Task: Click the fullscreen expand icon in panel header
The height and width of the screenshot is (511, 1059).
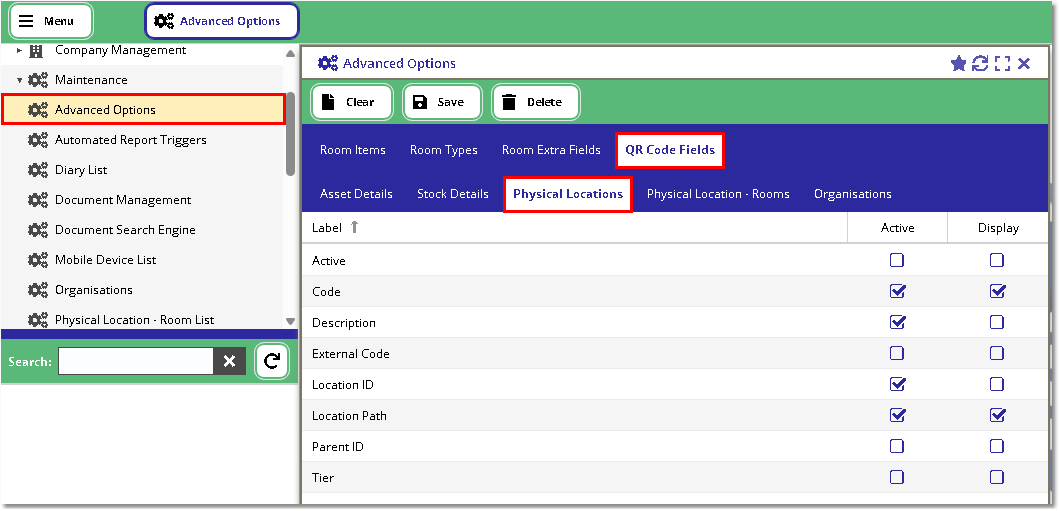Action: coord(1002,63)
